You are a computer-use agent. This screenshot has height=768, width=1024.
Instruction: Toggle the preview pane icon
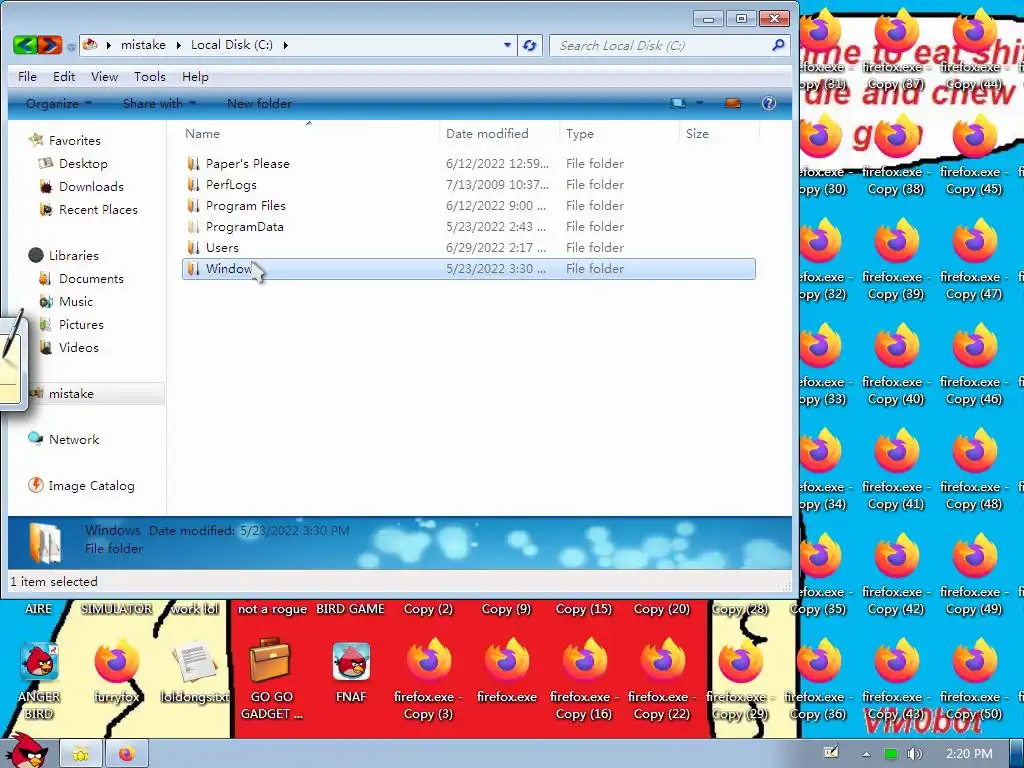click(733, 103)
